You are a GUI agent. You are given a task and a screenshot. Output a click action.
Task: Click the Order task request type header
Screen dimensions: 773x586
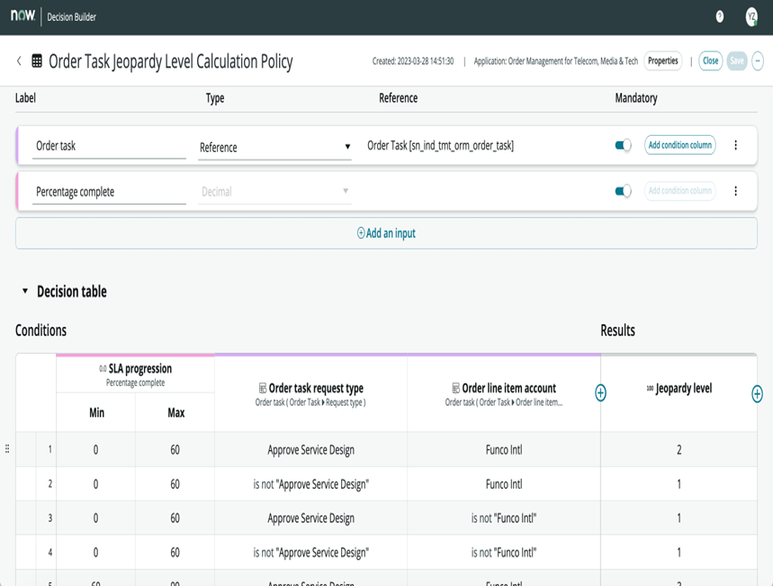(311, 394)
